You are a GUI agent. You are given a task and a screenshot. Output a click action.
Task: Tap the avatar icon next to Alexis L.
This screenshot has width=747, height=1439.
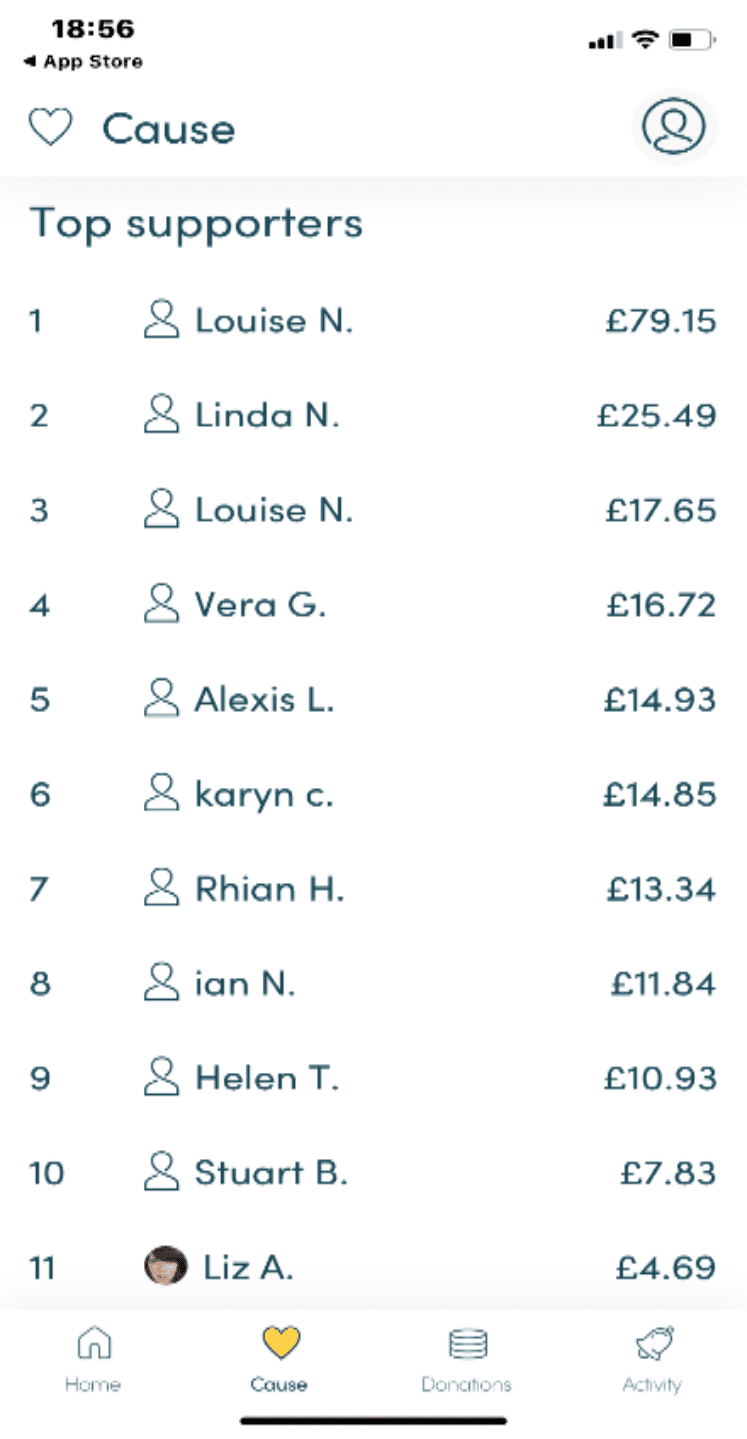[161, 698]
